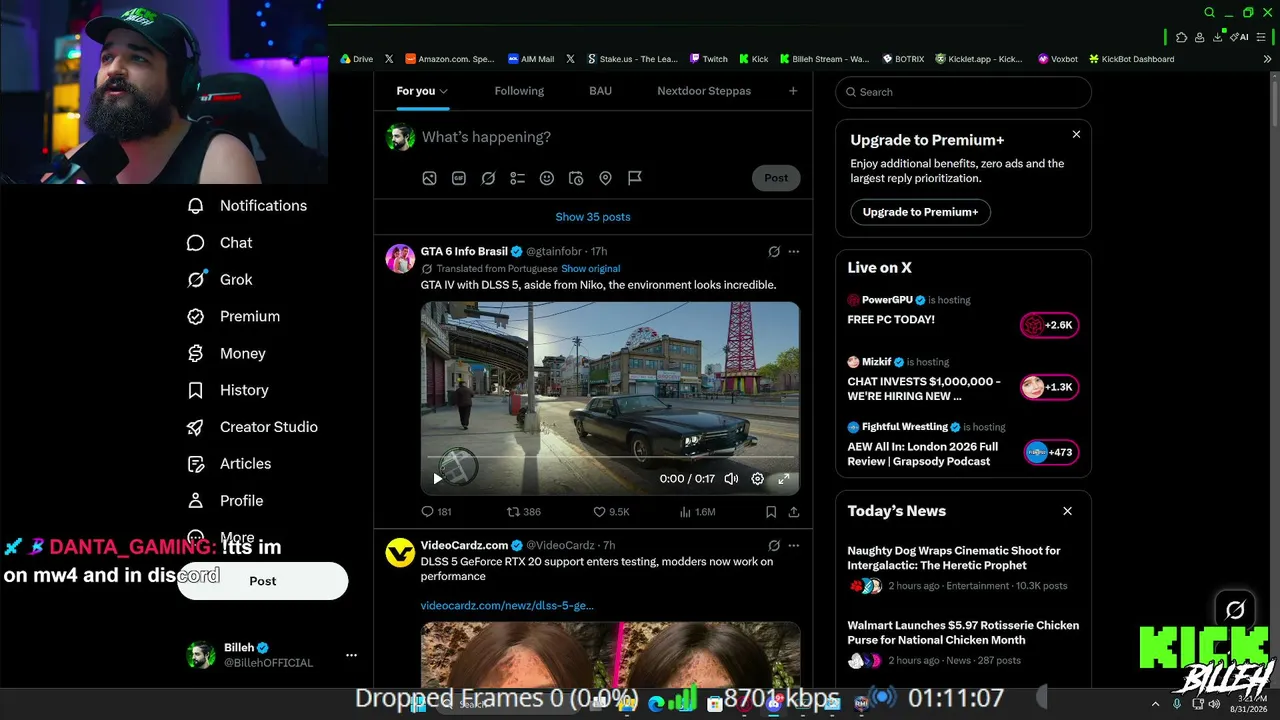Open the floating Grok button

[x=1235, y=609]
